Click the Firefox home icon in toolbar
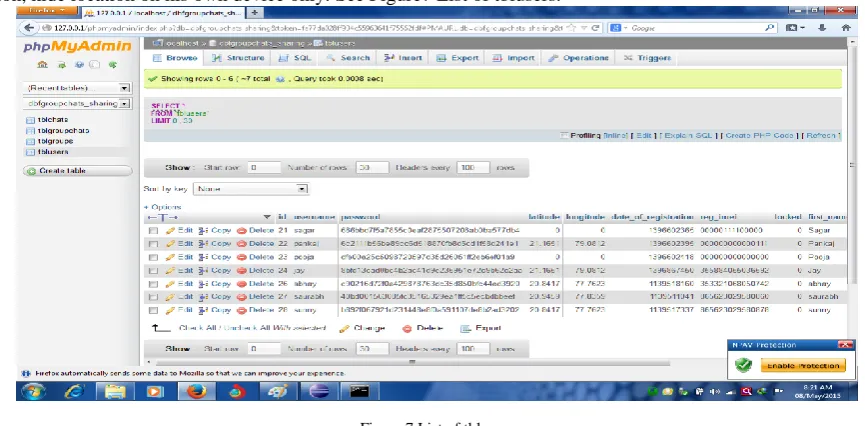Screen dimensions: 865x426 846,28
